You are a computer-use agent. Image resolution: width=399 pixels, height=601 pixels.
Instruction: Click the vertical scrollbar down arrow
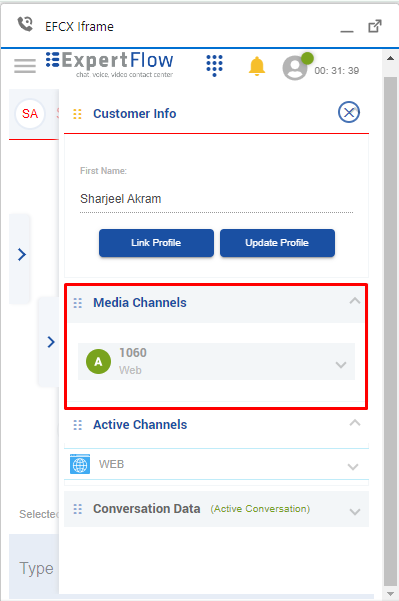390,594
